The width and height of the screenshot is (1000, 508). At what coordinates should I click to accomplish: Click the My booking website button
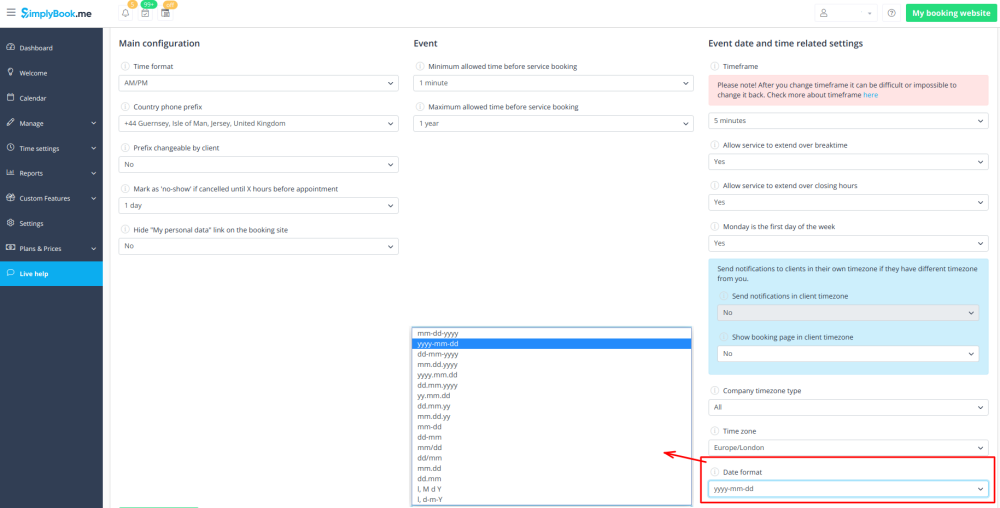click(949, 13)
